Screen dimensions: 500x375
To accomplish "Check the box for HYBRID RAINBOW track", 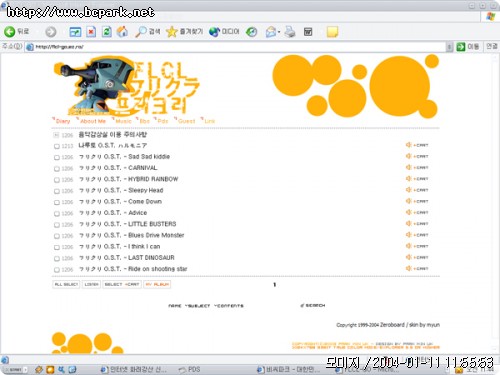I will point(57,180).
